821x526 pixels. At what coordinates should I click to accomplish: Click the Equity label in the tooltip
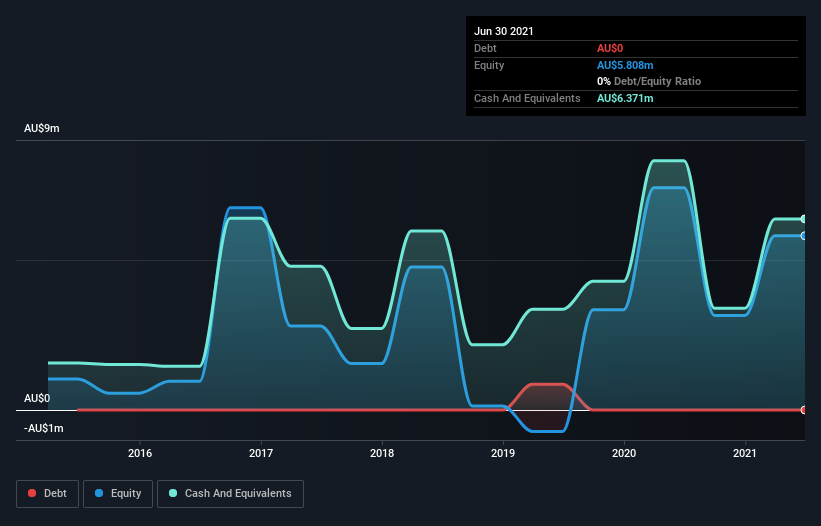pyautogui.click(x=489, y=65)
